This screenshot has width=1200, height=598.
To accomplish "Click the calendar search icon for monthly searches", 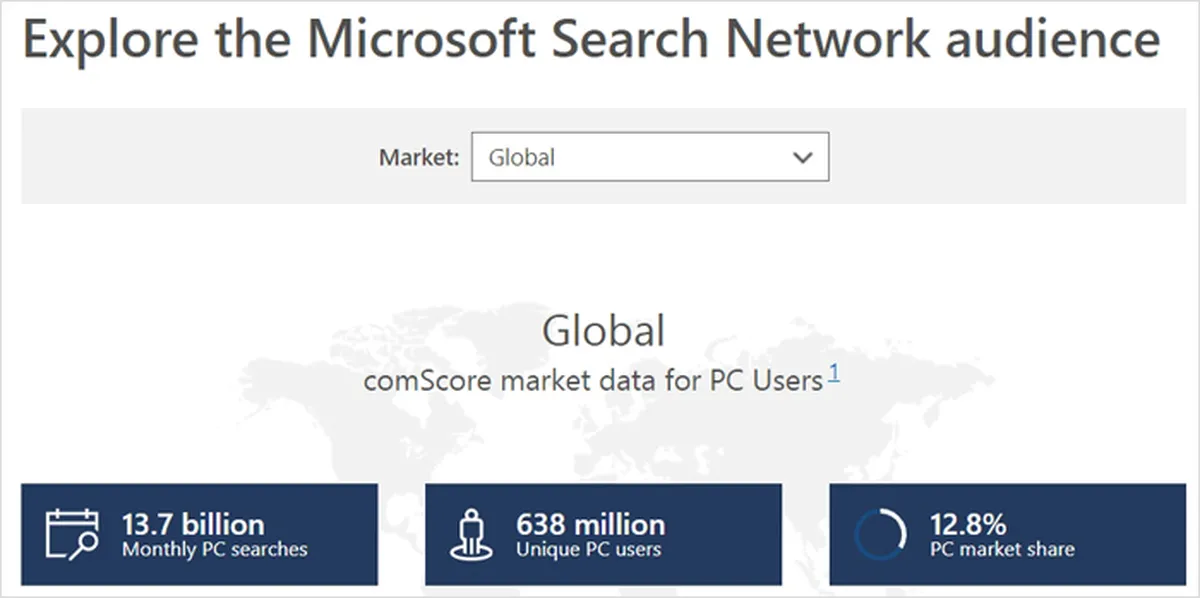I will click(x=72, y=534).
